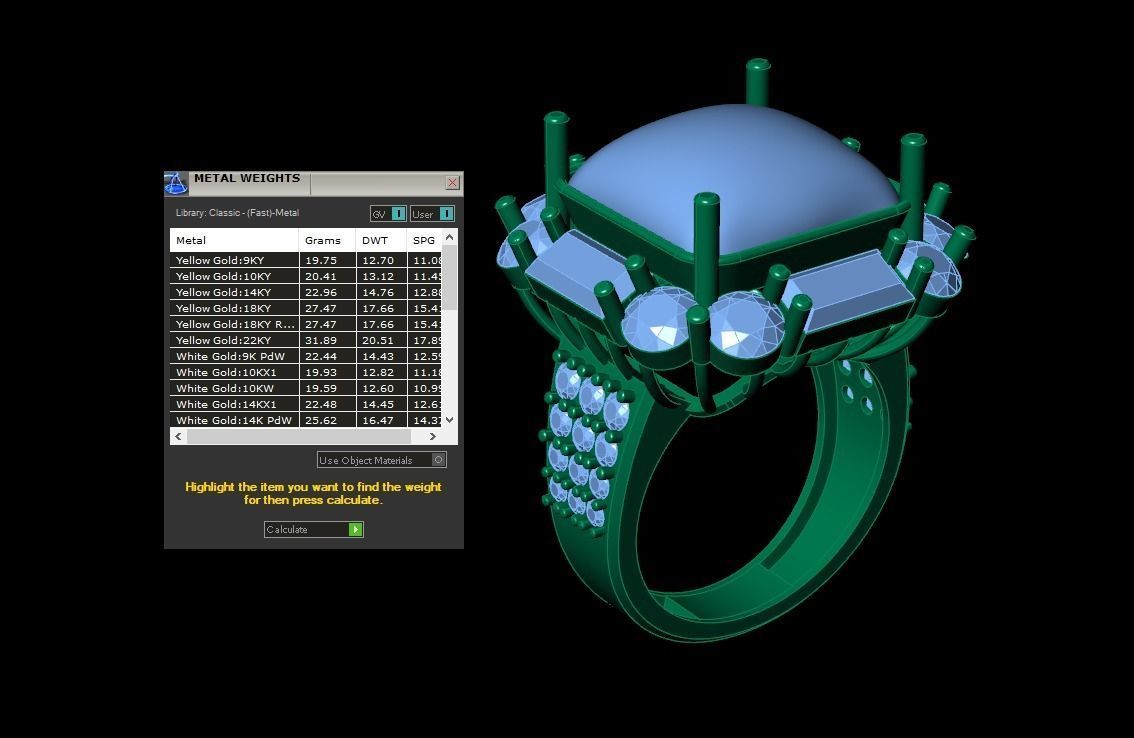Toggle Use Object Materials option
Image resolution: width=1134 pixels, height=738 pixels.
[382, 459]
